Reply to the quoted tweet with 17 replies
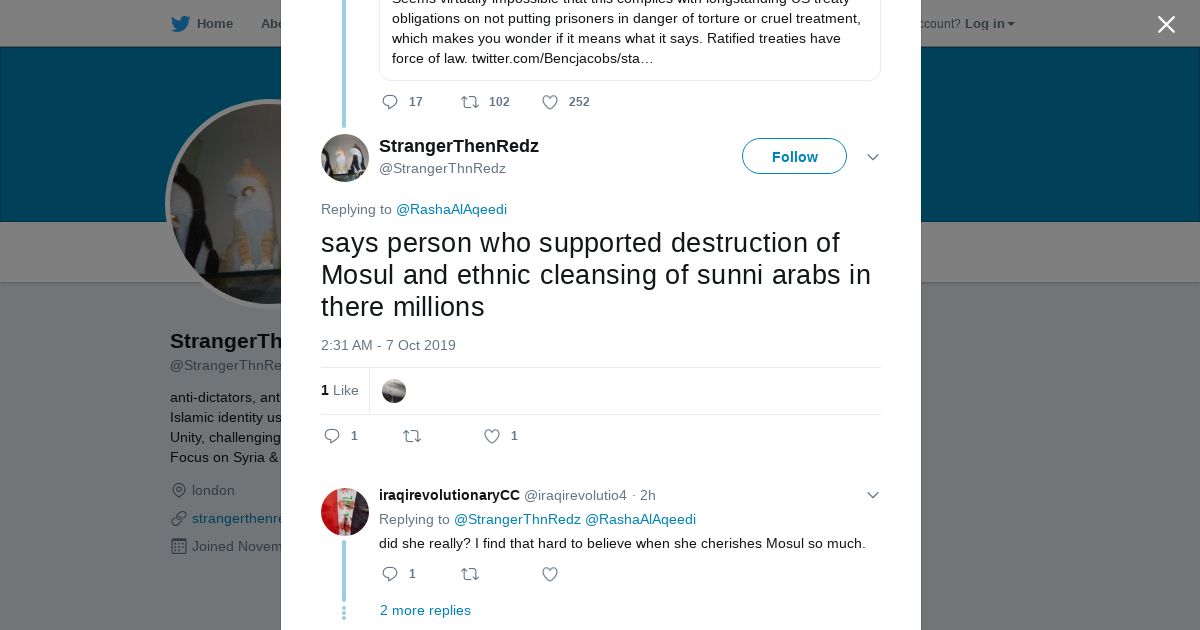1200x630 pixels. tap(391, 102)
